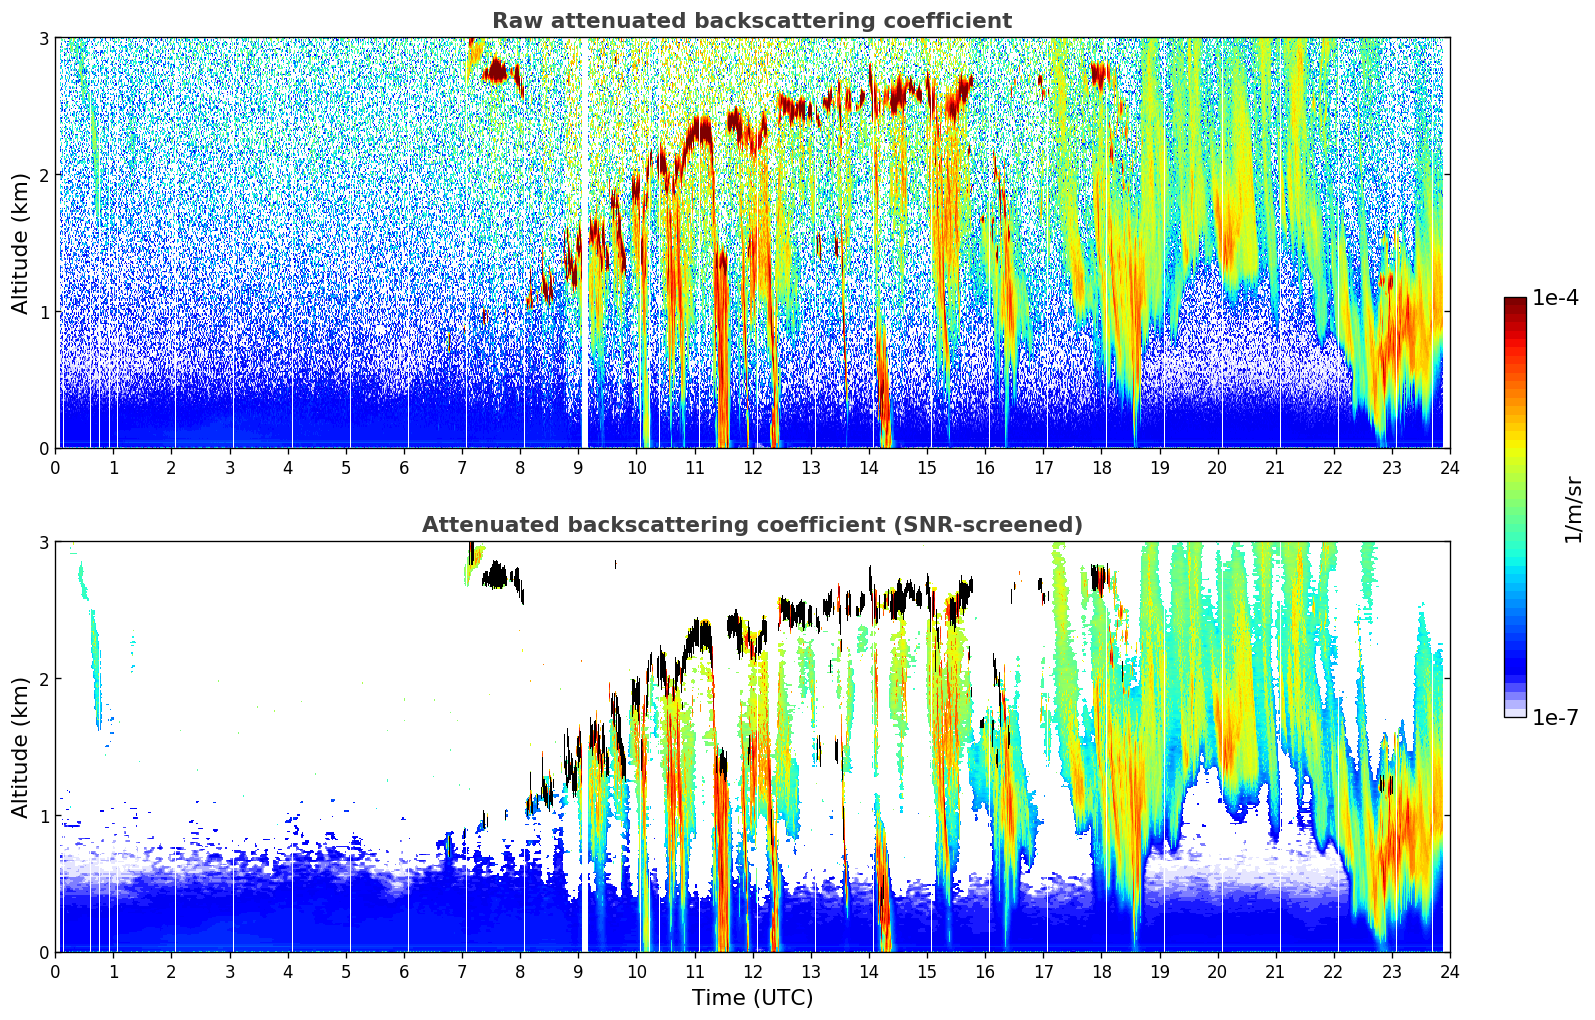Click the '1e-4' colorbar maximum label
The height and width of the screenshot is (1020, 1595).
(x=1555, y=298)
